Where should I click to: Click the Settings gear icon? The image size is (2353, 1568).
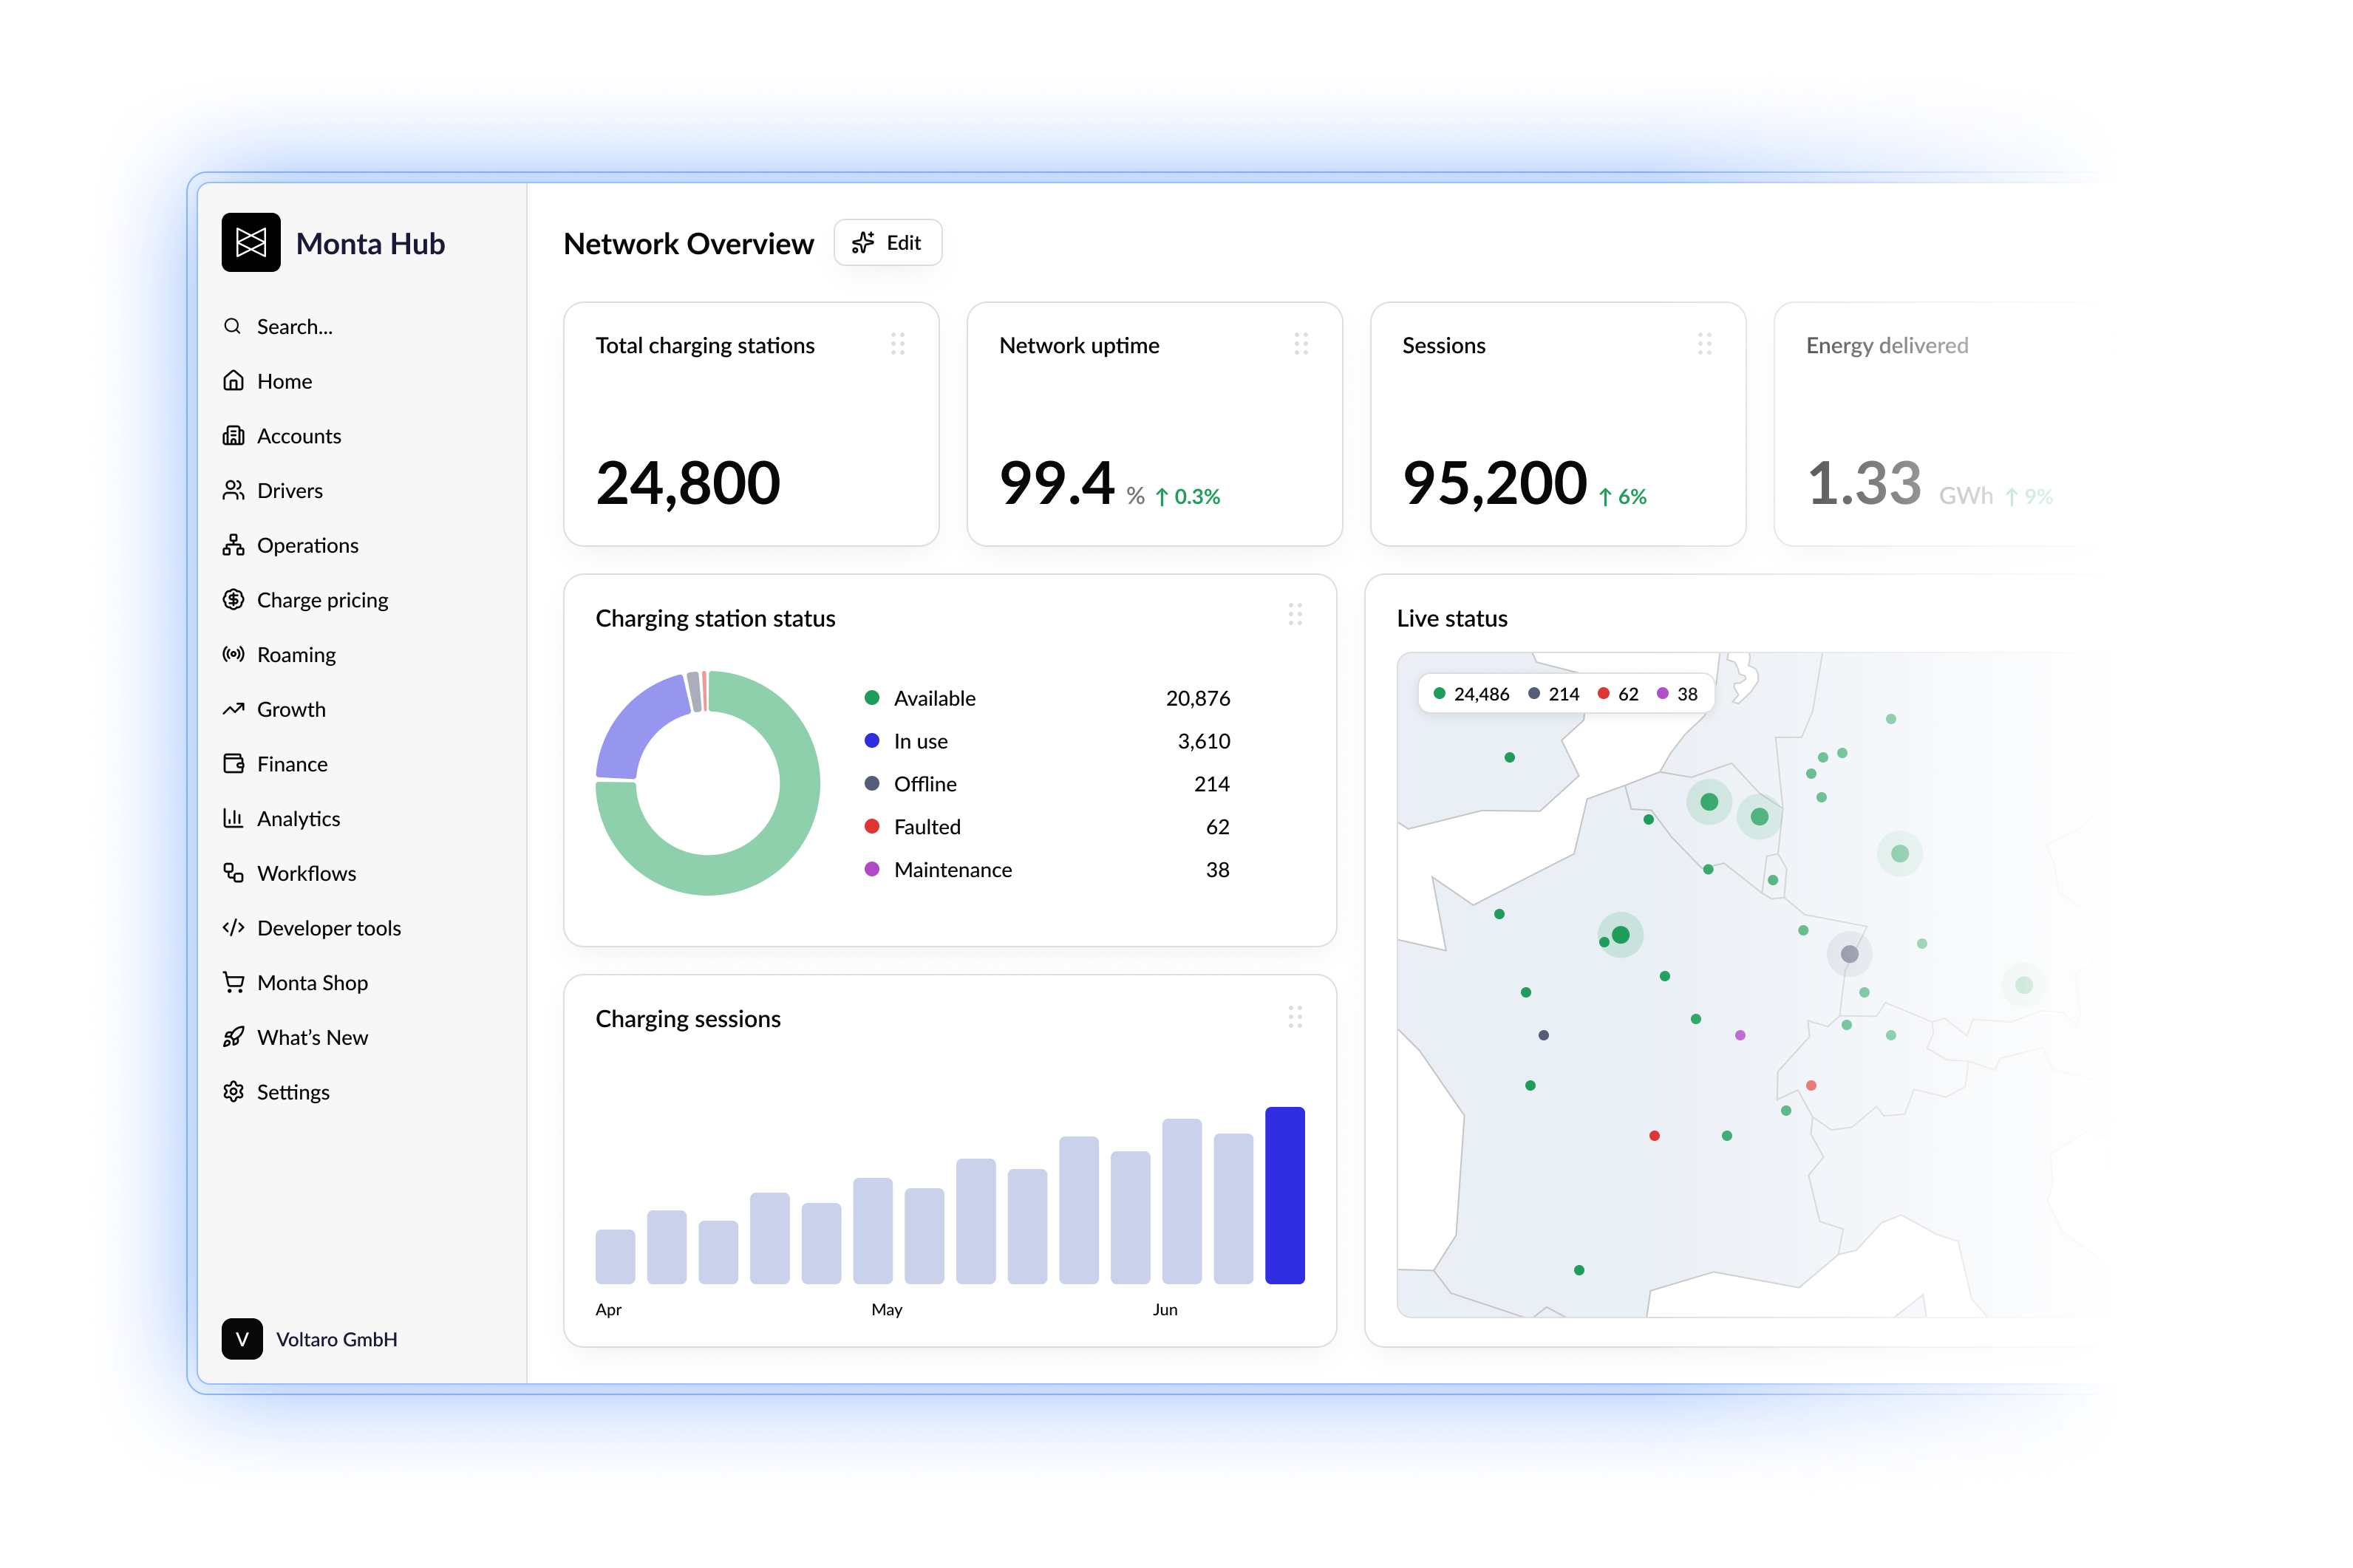pyautogui.click(x=233, y=1092)
